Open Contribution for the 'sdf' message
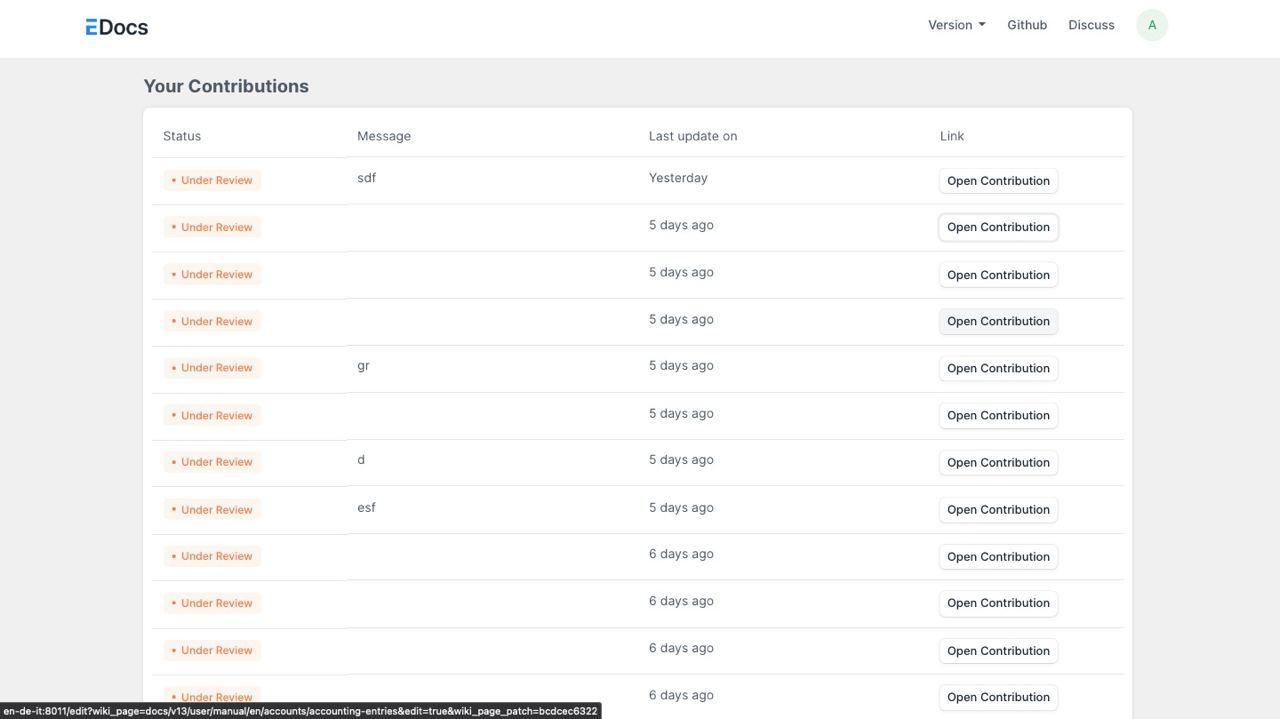 997,181
